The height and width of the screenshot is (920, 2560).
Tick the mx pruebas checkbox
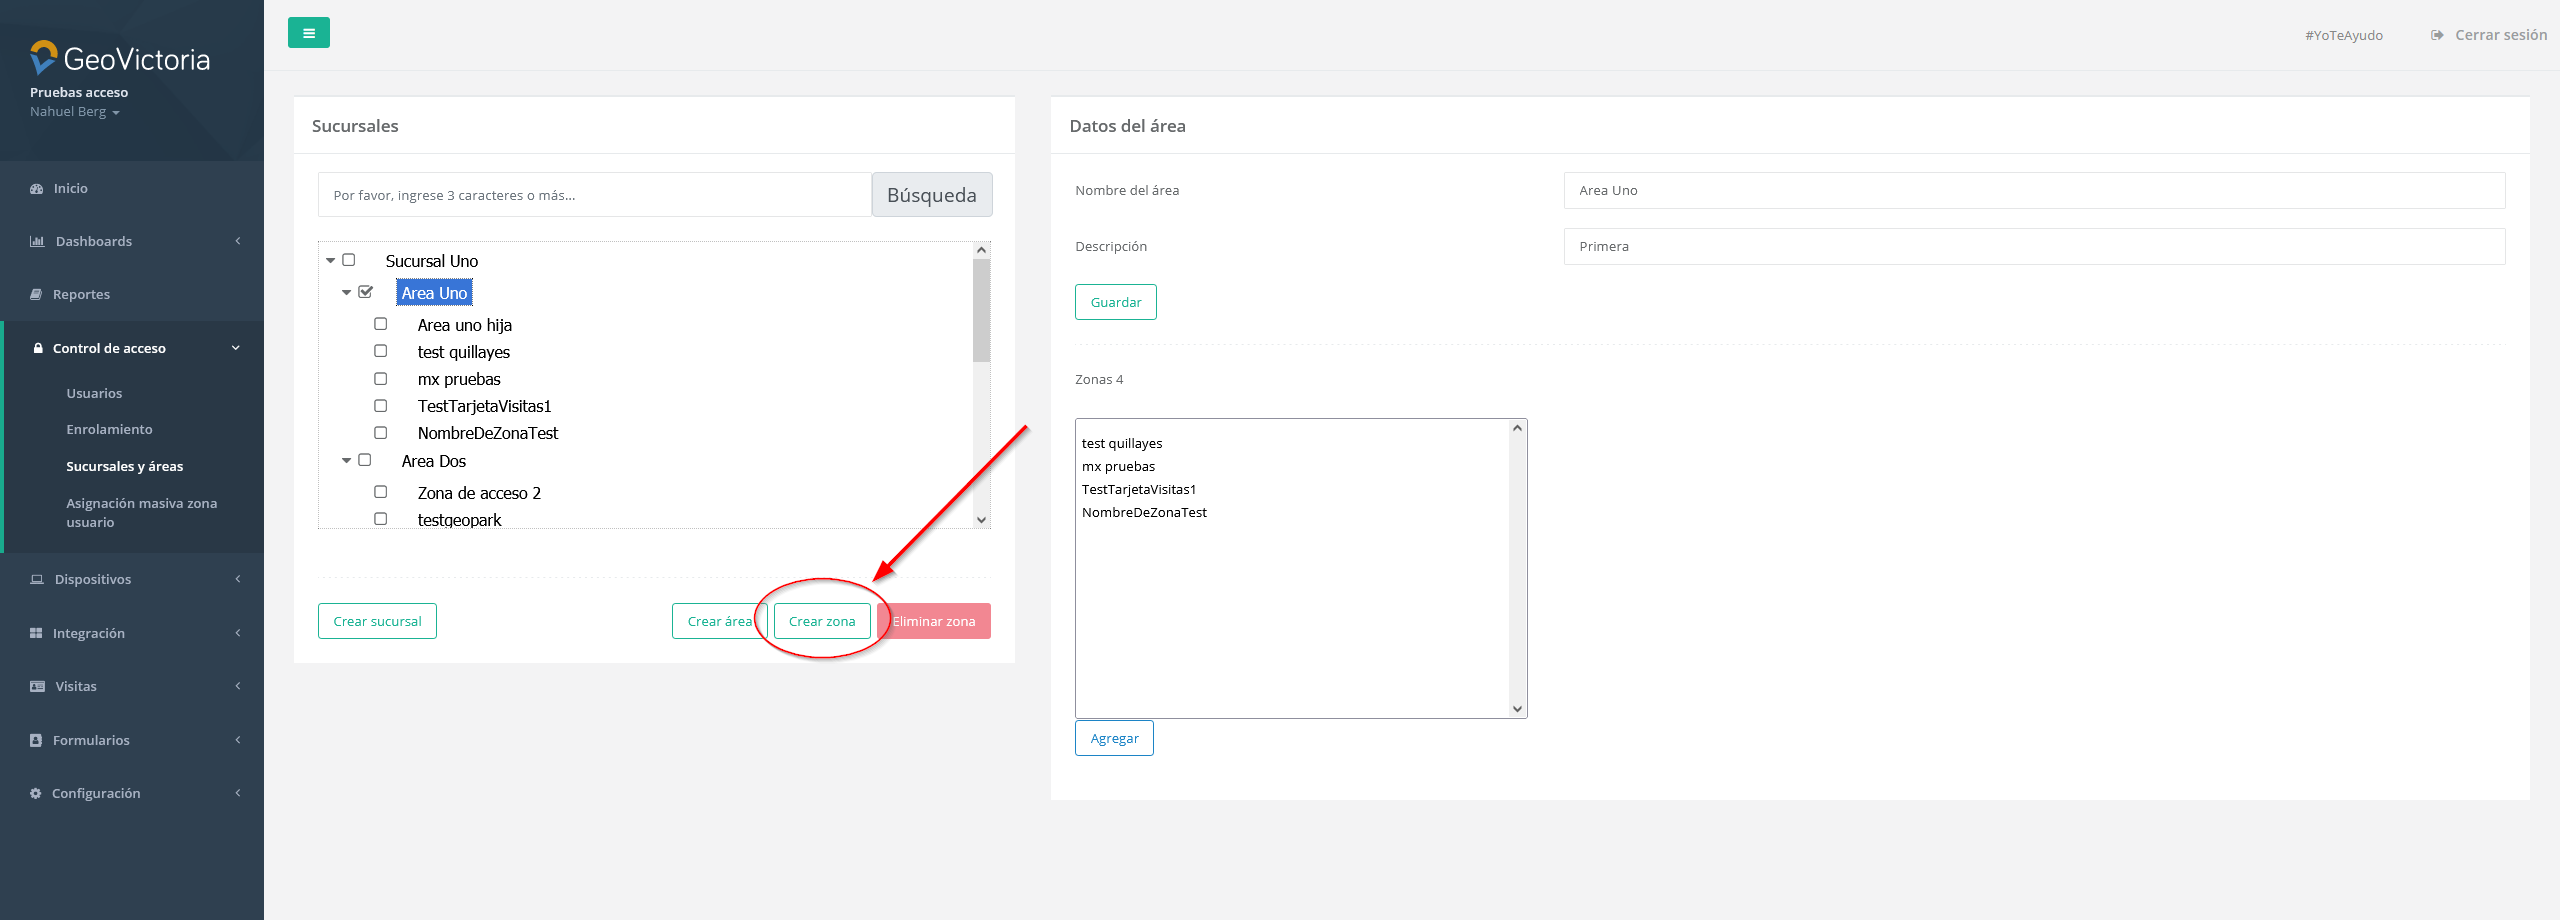[x=381, y=379]
